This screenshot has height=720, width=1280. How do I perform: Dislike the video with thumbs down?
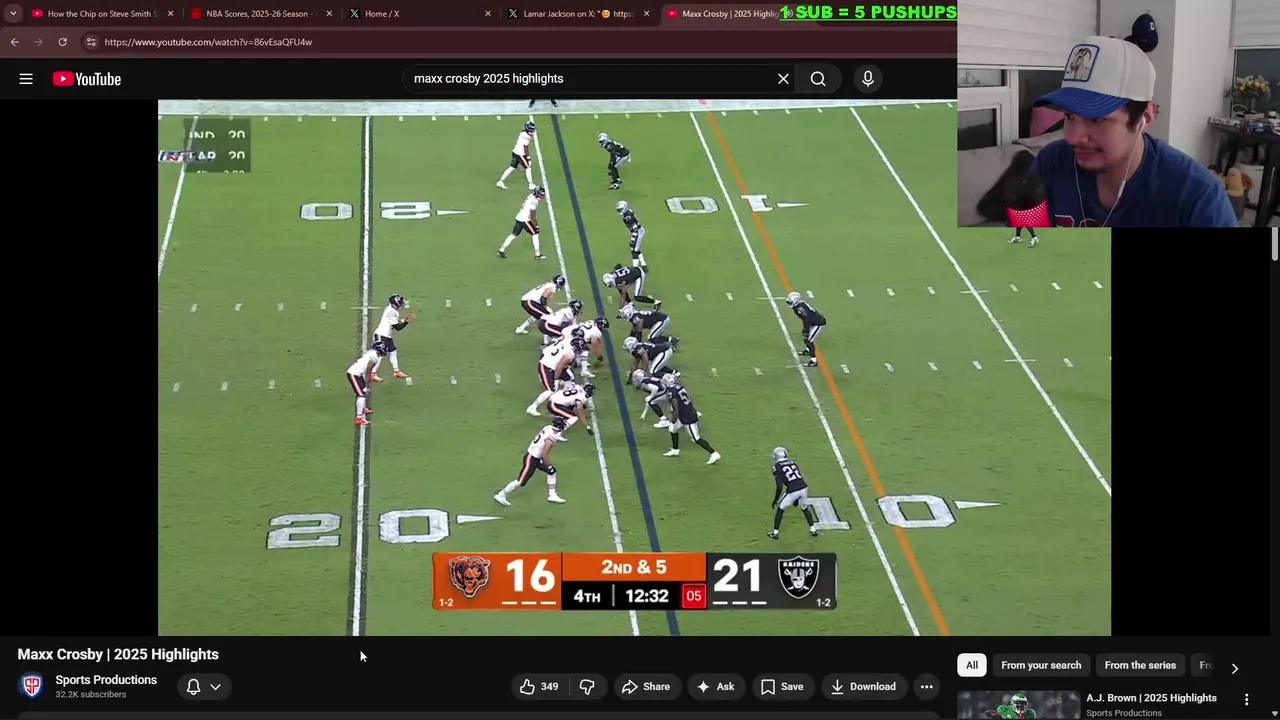(x=587, y=686)
